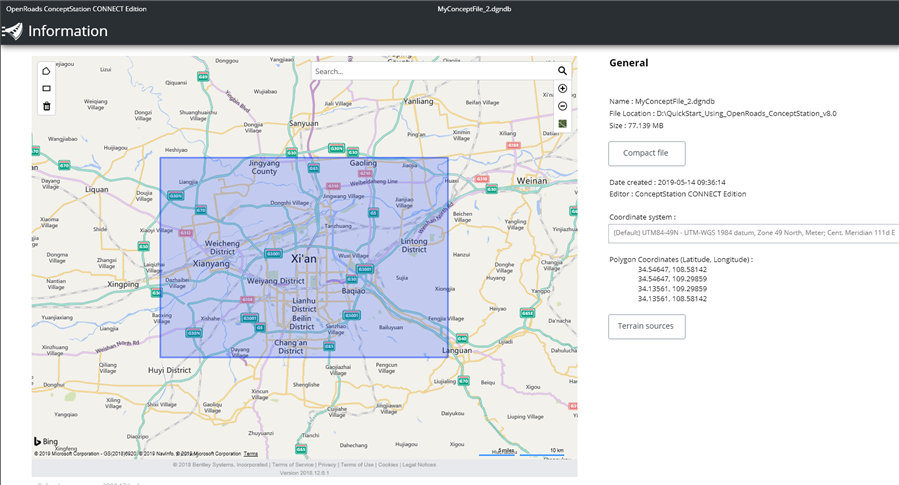Toggle the aerial imagery map layer
The height and width of the screenshot is (485, 899).
click(x=562, y=124)
